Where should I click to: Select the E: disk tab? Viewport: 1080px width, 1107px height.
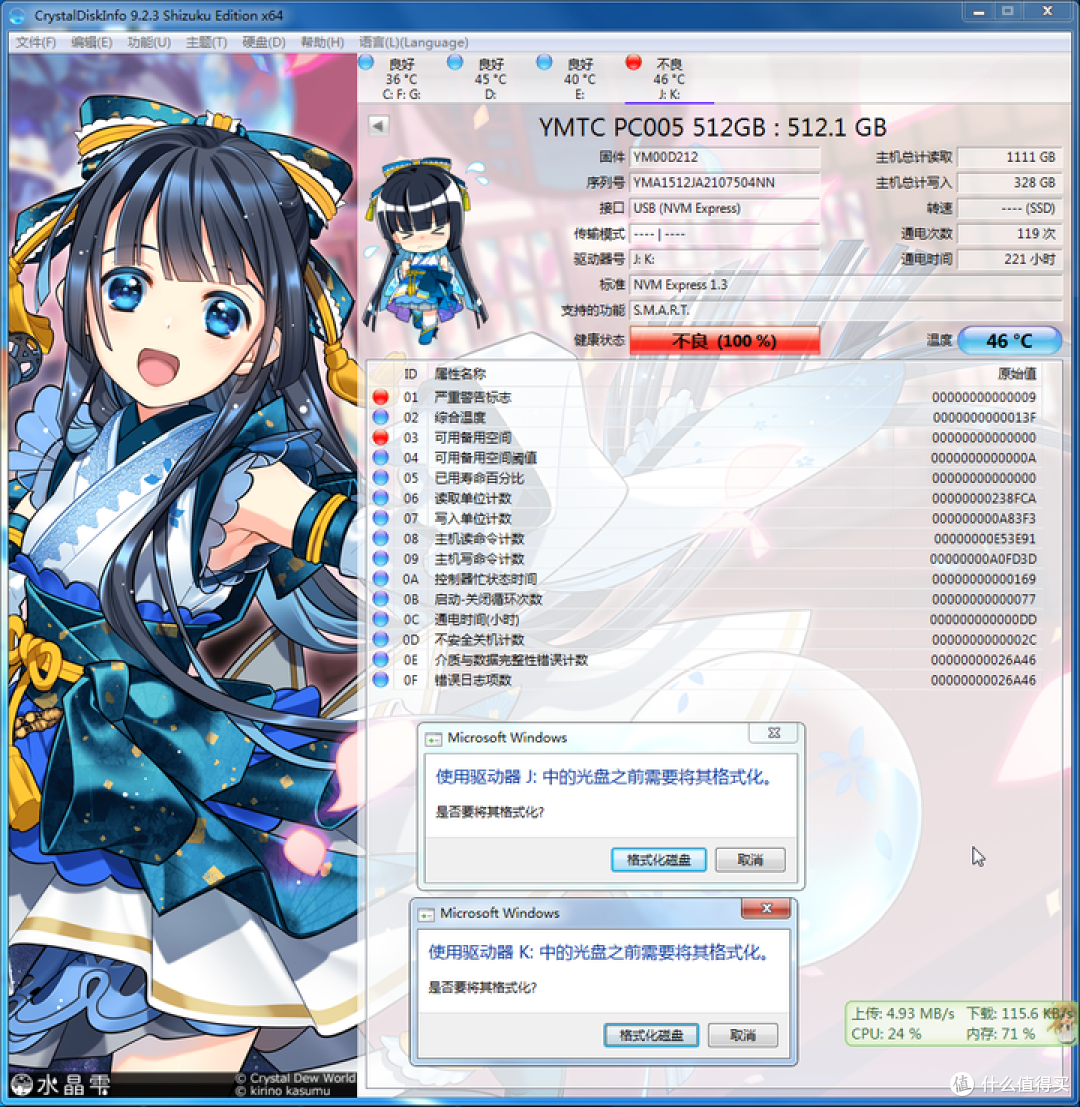click(x=580, y=78)
